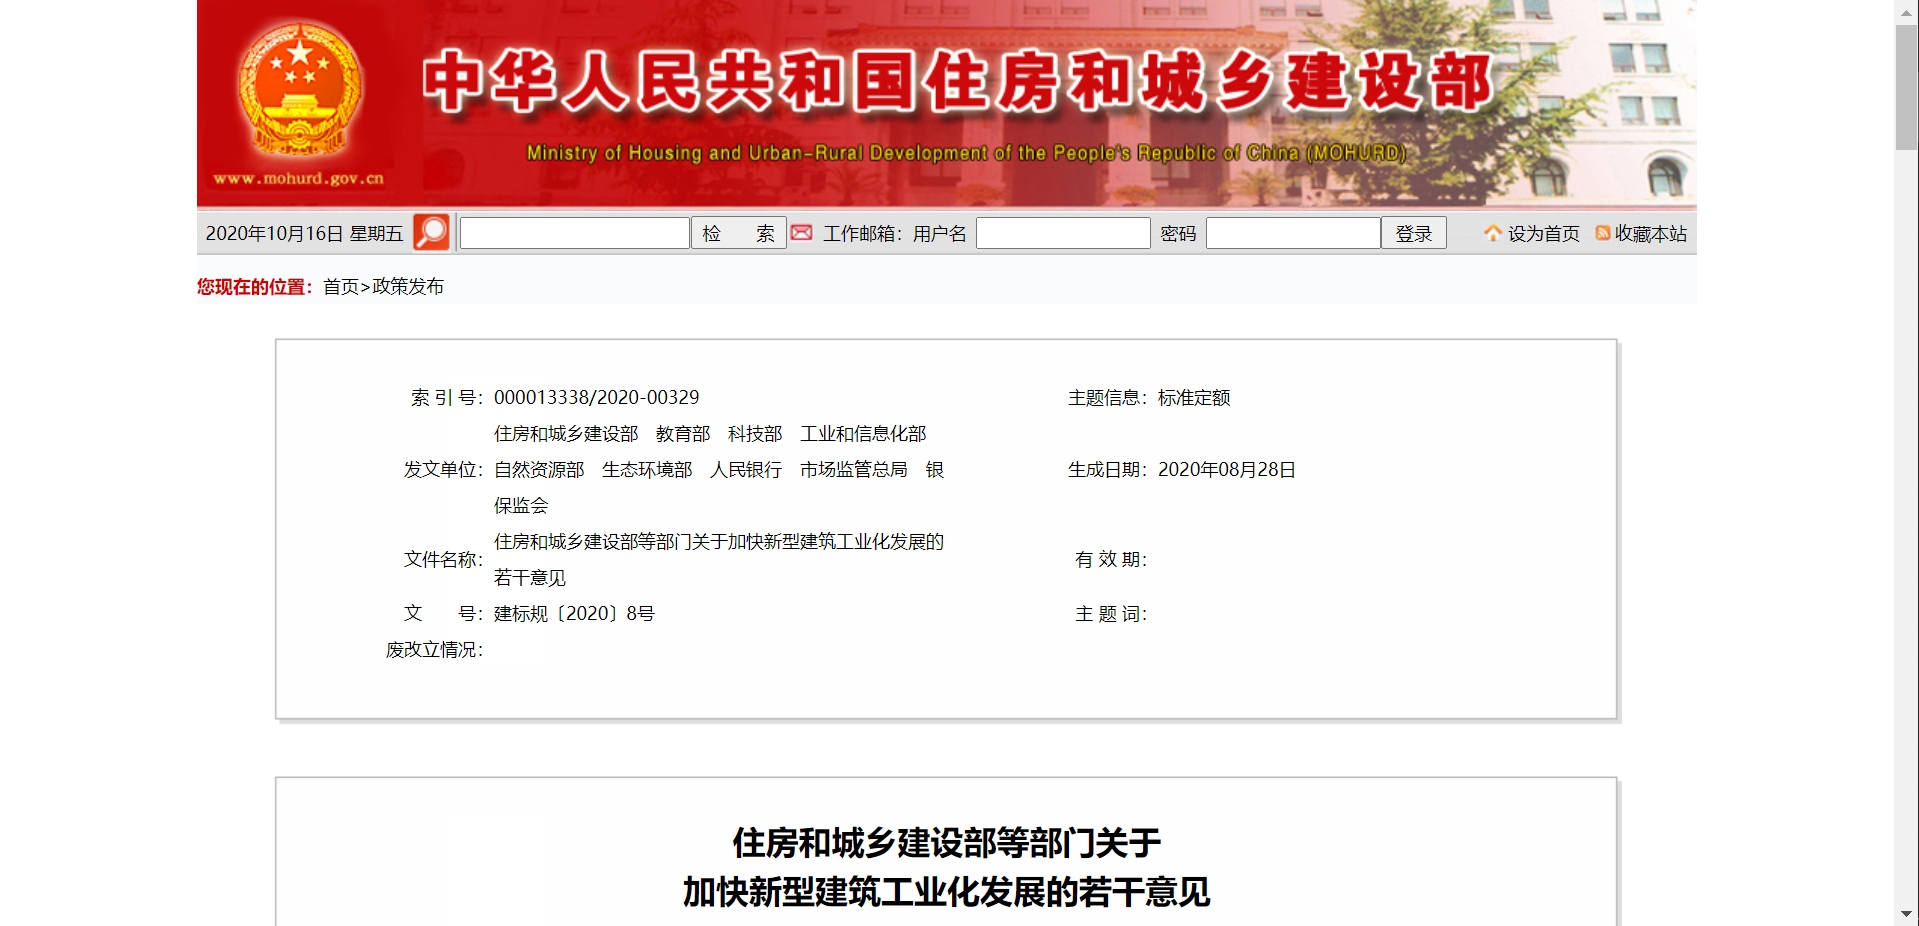The width and height of the screenshot is (1919, 926).
Task: Click the English ministry name subtitle
Action: pyautogui.click(x=966, y=153)
